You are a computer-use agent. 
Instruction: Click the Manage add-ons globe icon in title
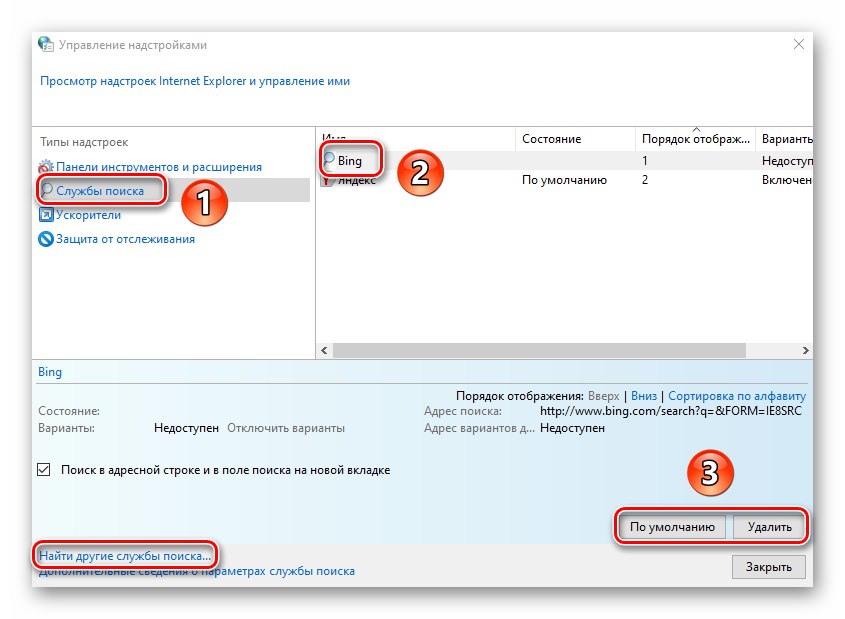click(x=46, y=45)
